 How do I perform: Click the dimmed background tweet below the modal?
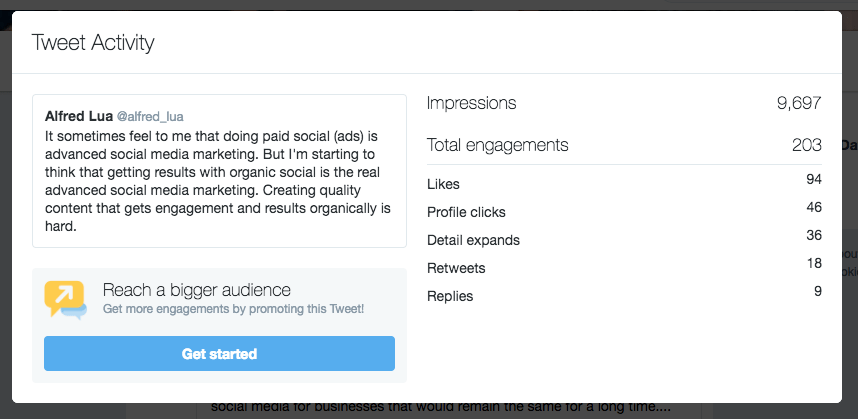point(440,407)
